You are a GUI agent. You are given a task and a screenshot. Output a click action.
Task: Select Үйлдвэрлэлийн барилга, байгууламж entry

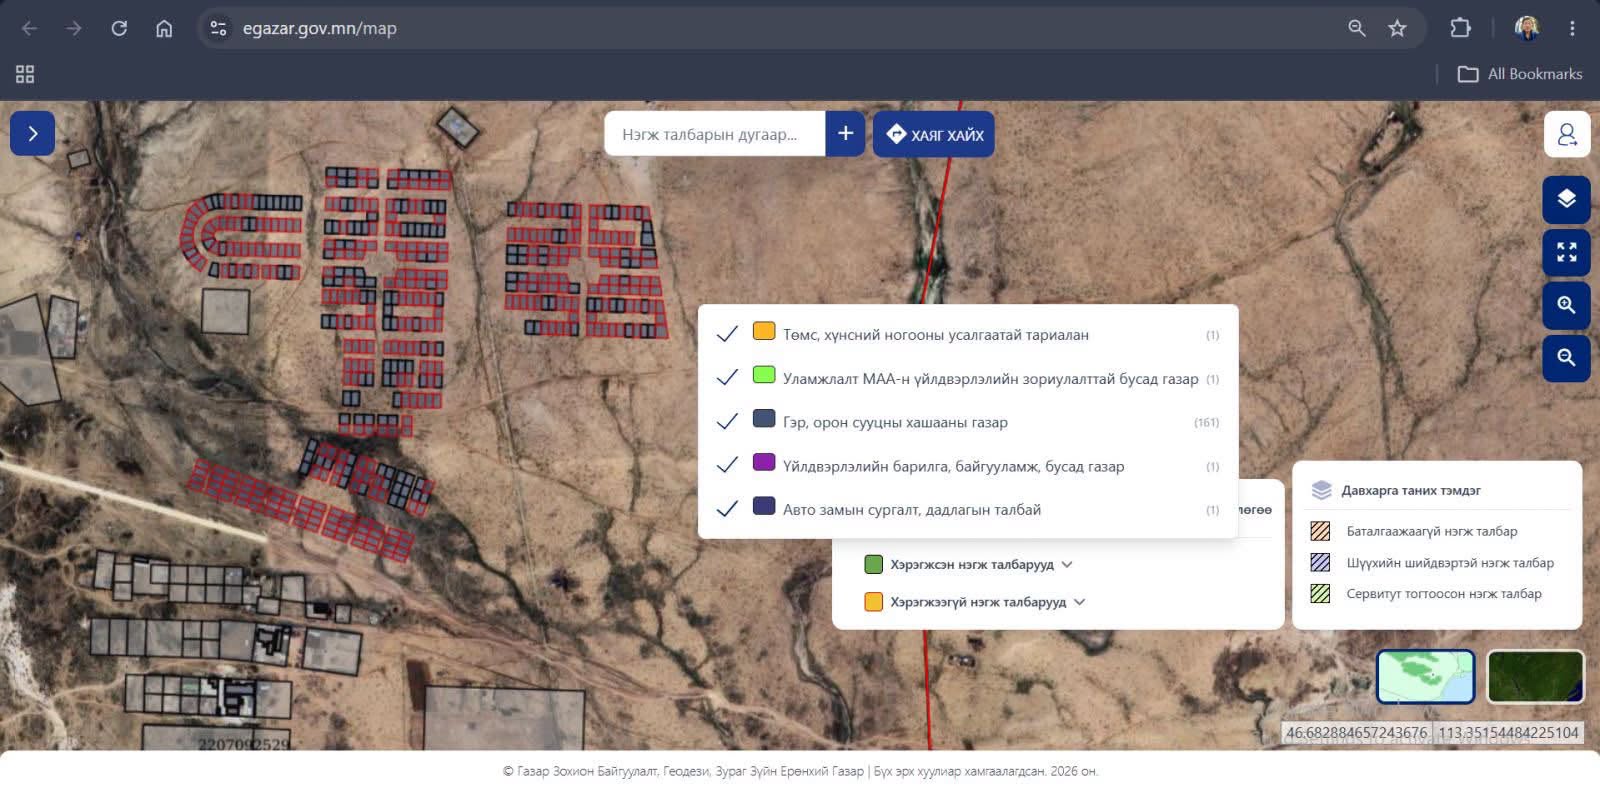click(x=968, y=466)
